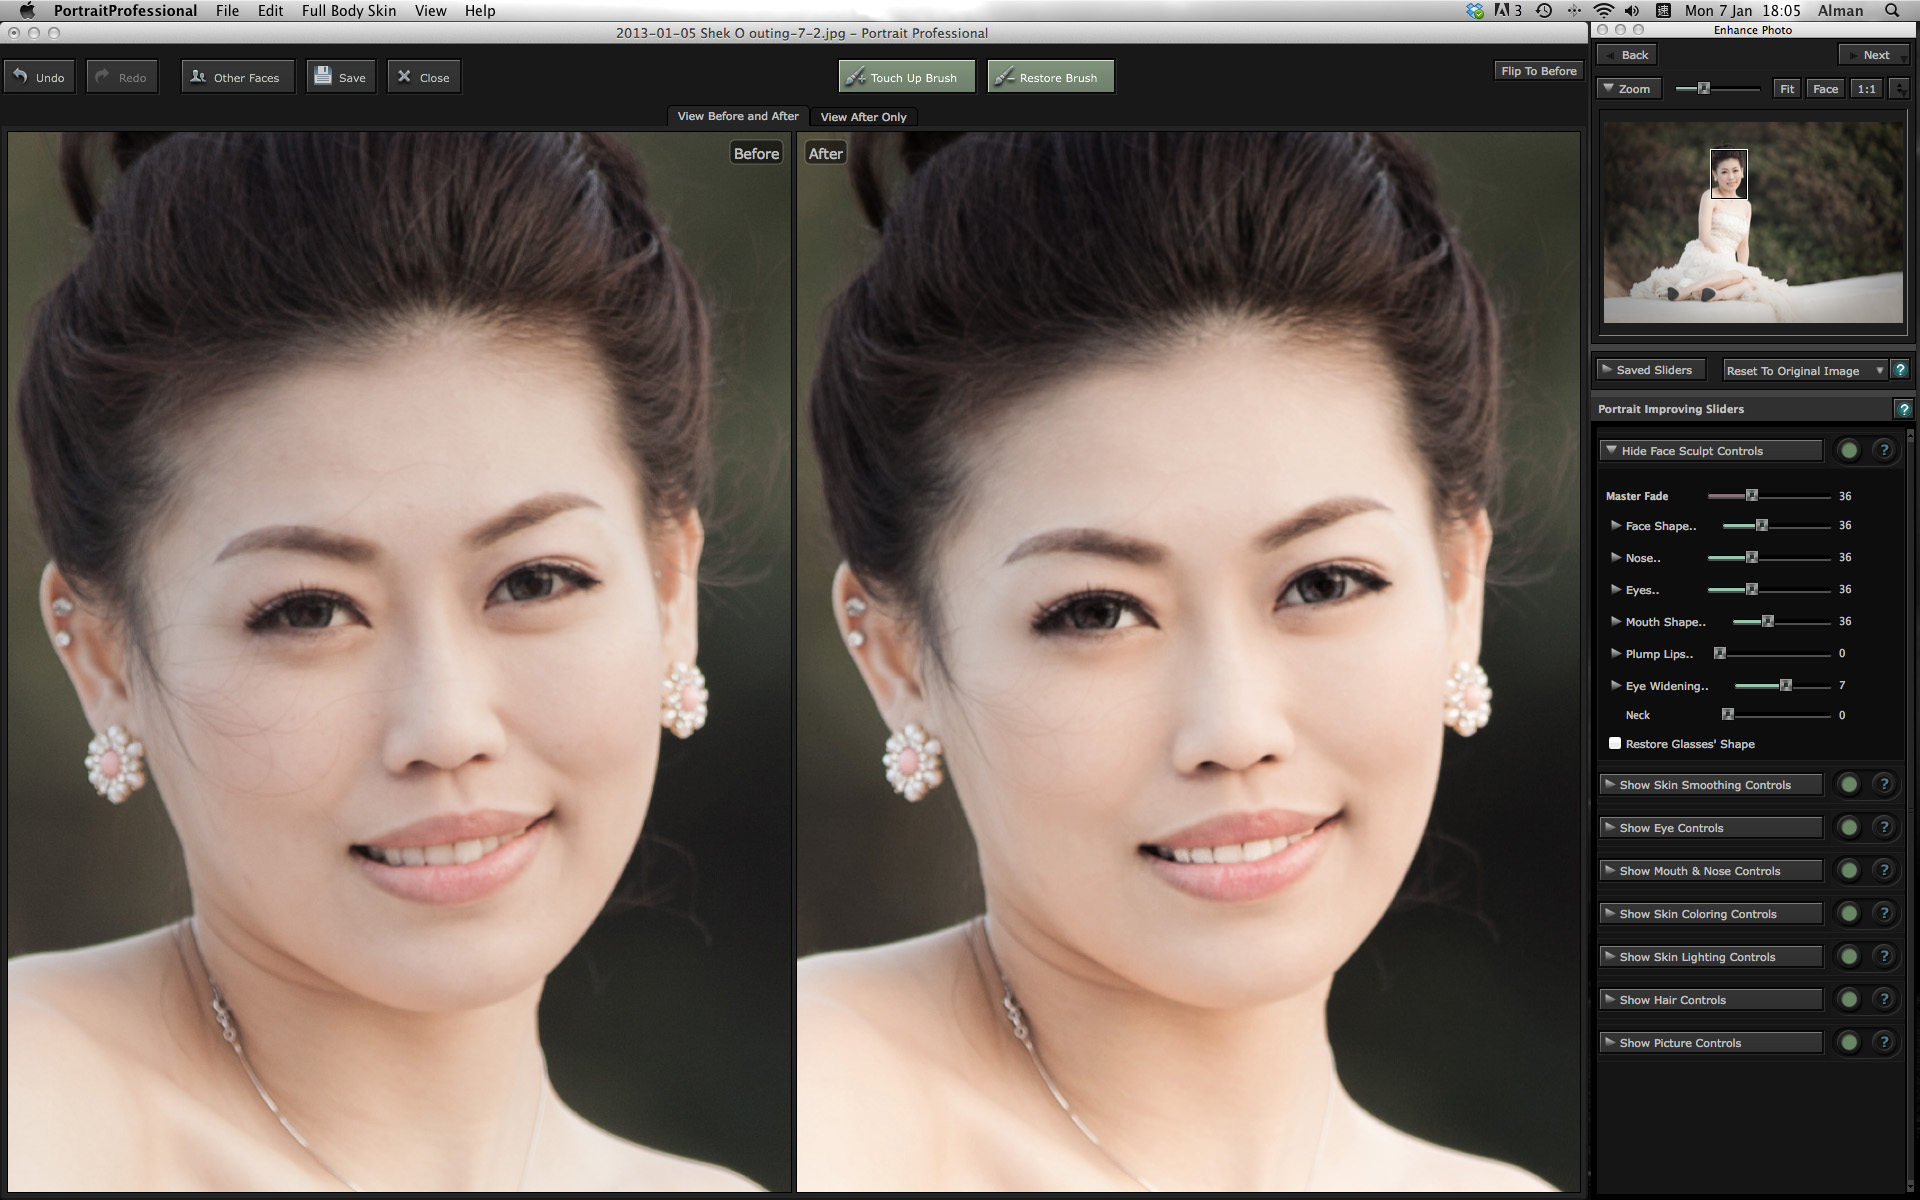Click the View Before and After tab
The width and height of the screenshot is (1920, 1200).
coord(738,116)
